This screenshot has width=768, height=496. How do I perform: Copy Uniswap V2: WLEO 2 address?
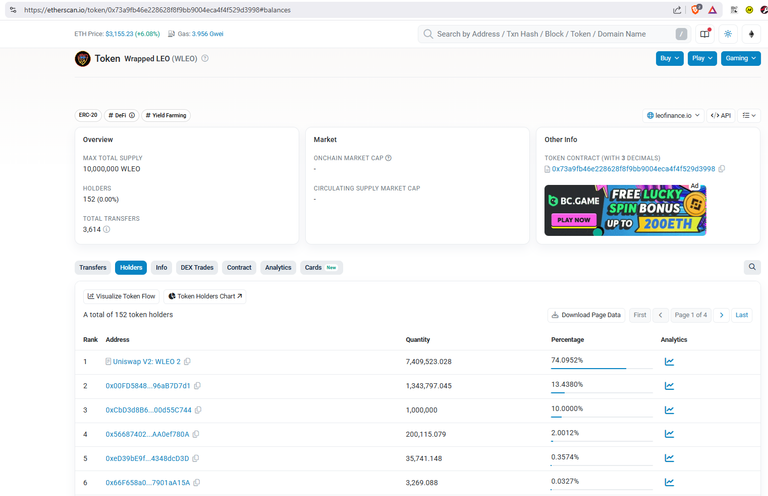pos(187,361)
